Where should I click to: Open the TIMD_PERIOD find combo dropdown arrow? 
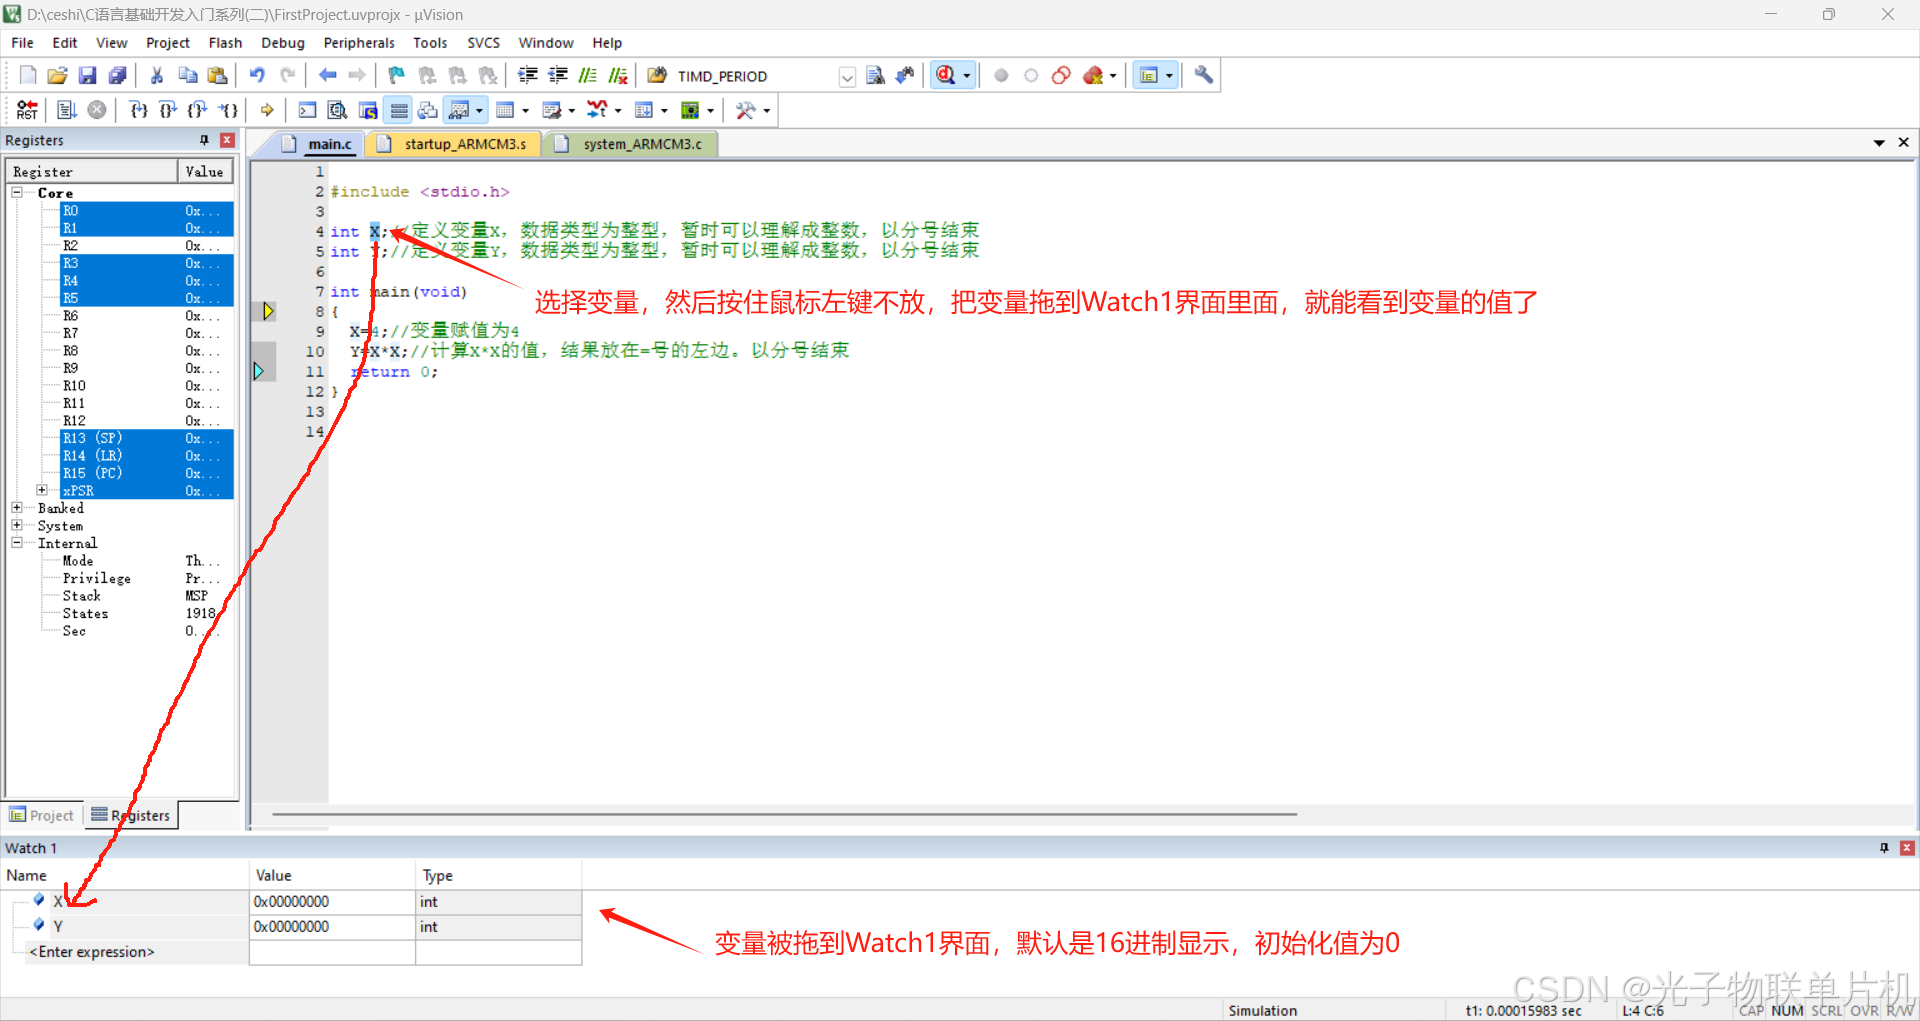(x=847, y=77)
